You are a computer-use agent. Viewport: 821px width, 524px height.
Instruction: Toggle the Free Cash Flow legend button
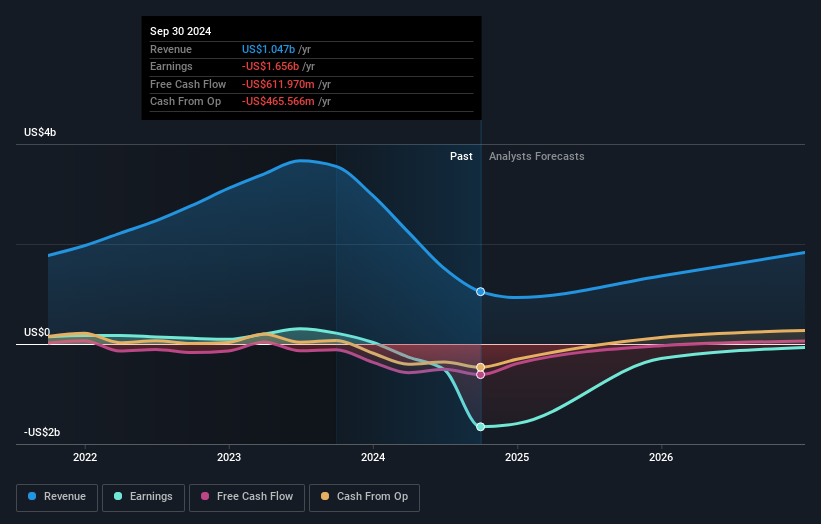coord(247,497)
